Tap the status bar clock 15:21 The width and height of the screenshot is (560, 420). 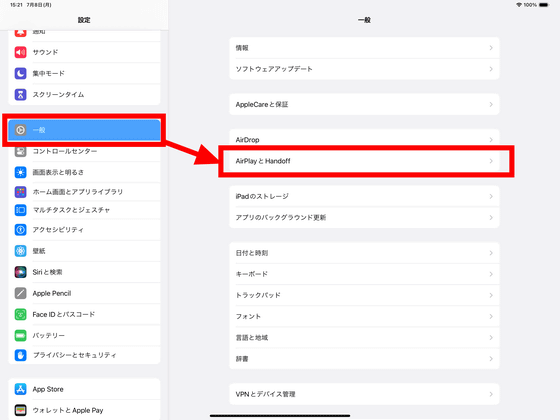tap(16, 5)
